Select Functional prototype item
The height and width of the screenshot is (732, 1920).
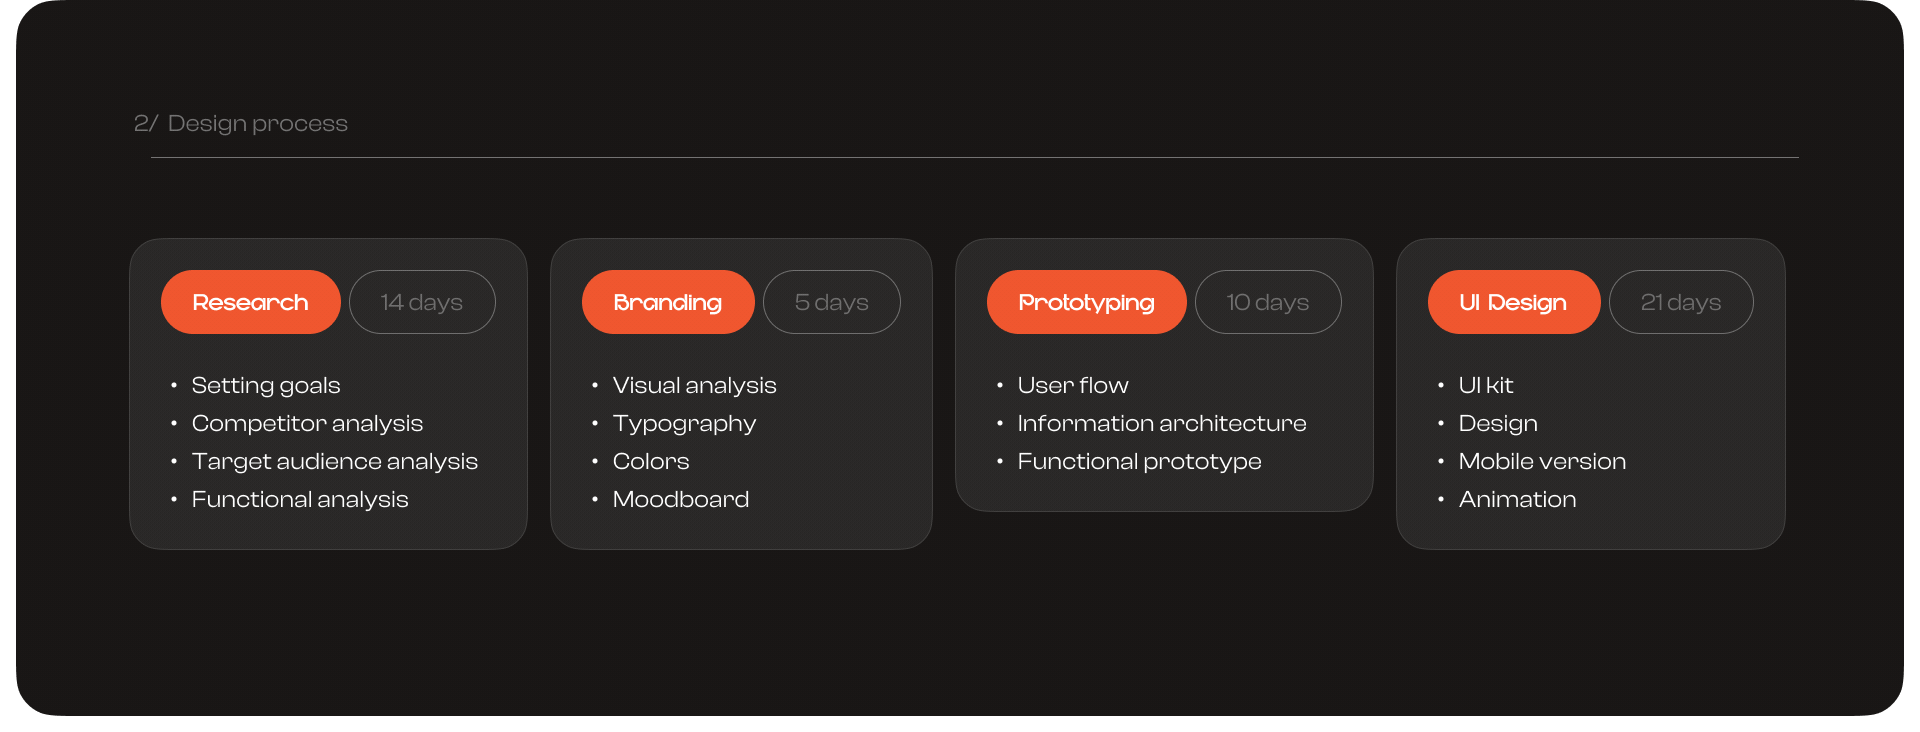(1139, 461)
